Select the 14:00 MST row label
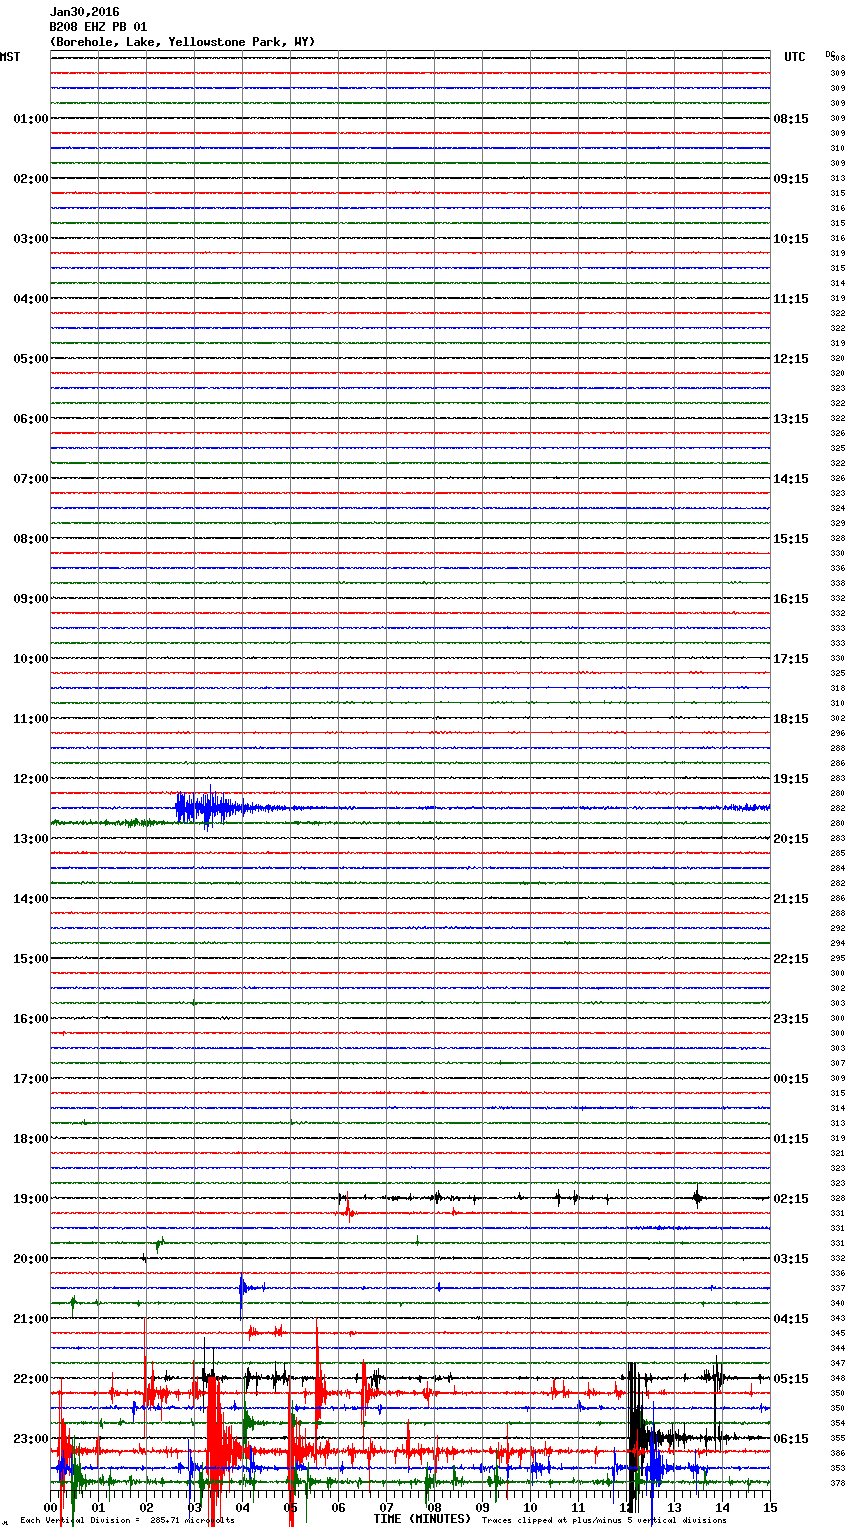This screenshot has width=850, height=1534. pos(30,899)
